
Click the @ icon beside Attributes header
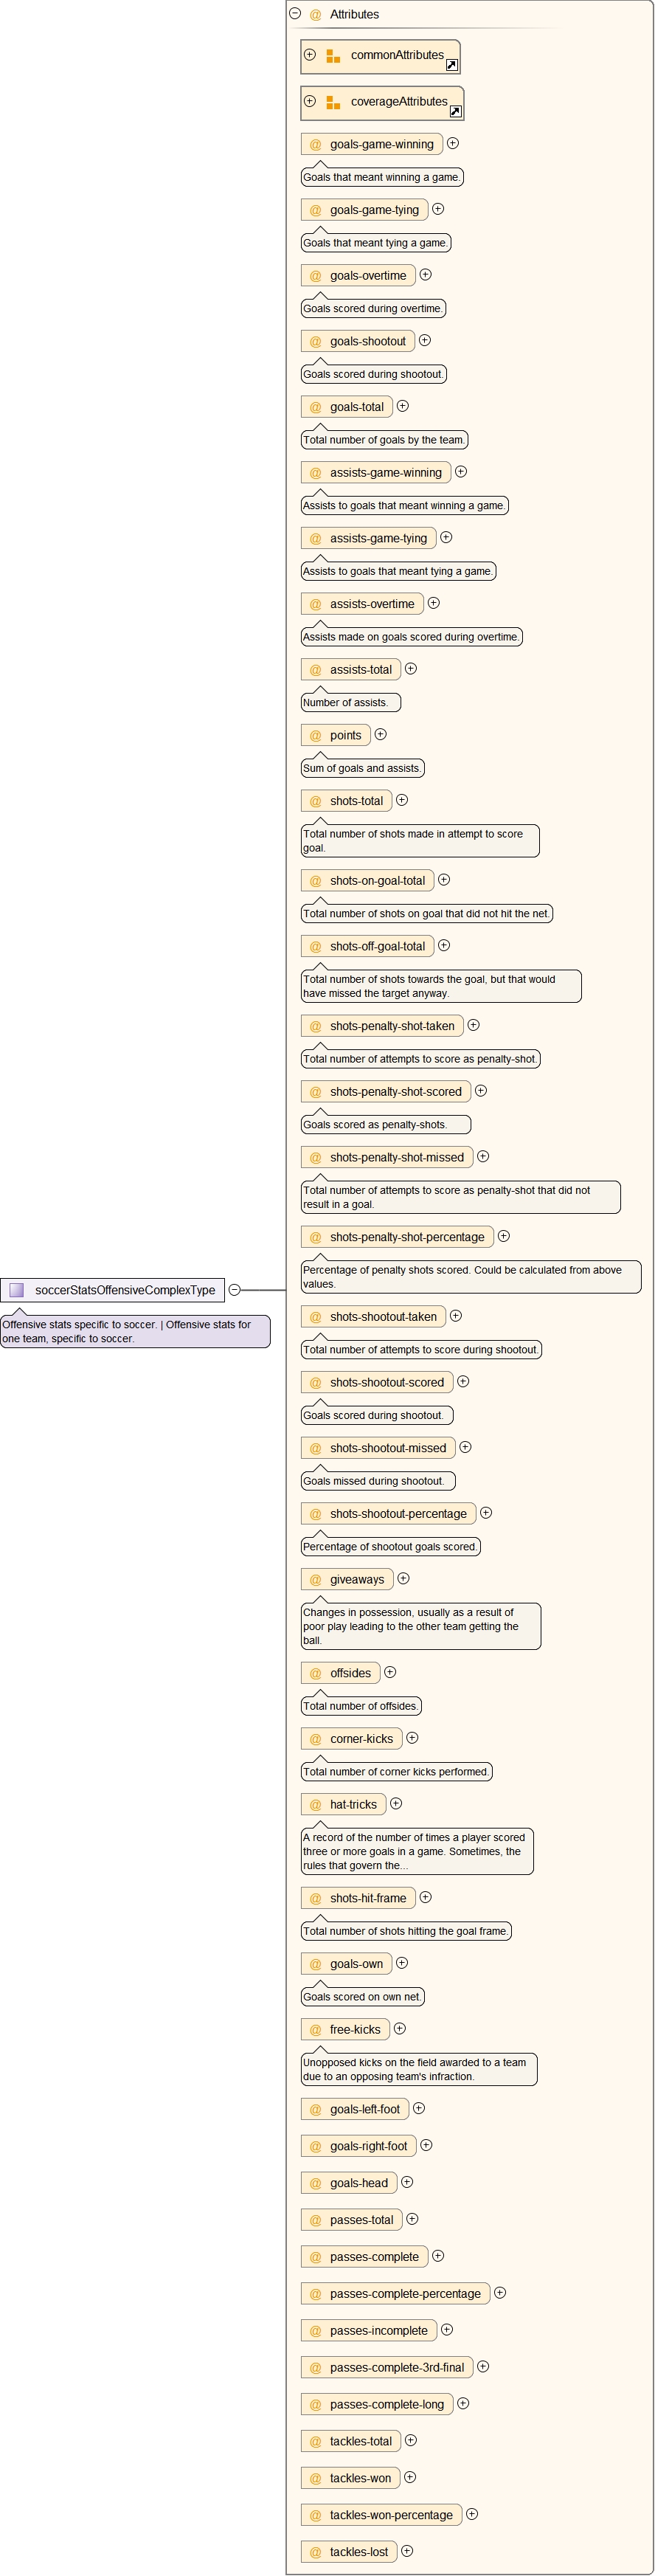point(315,15)
